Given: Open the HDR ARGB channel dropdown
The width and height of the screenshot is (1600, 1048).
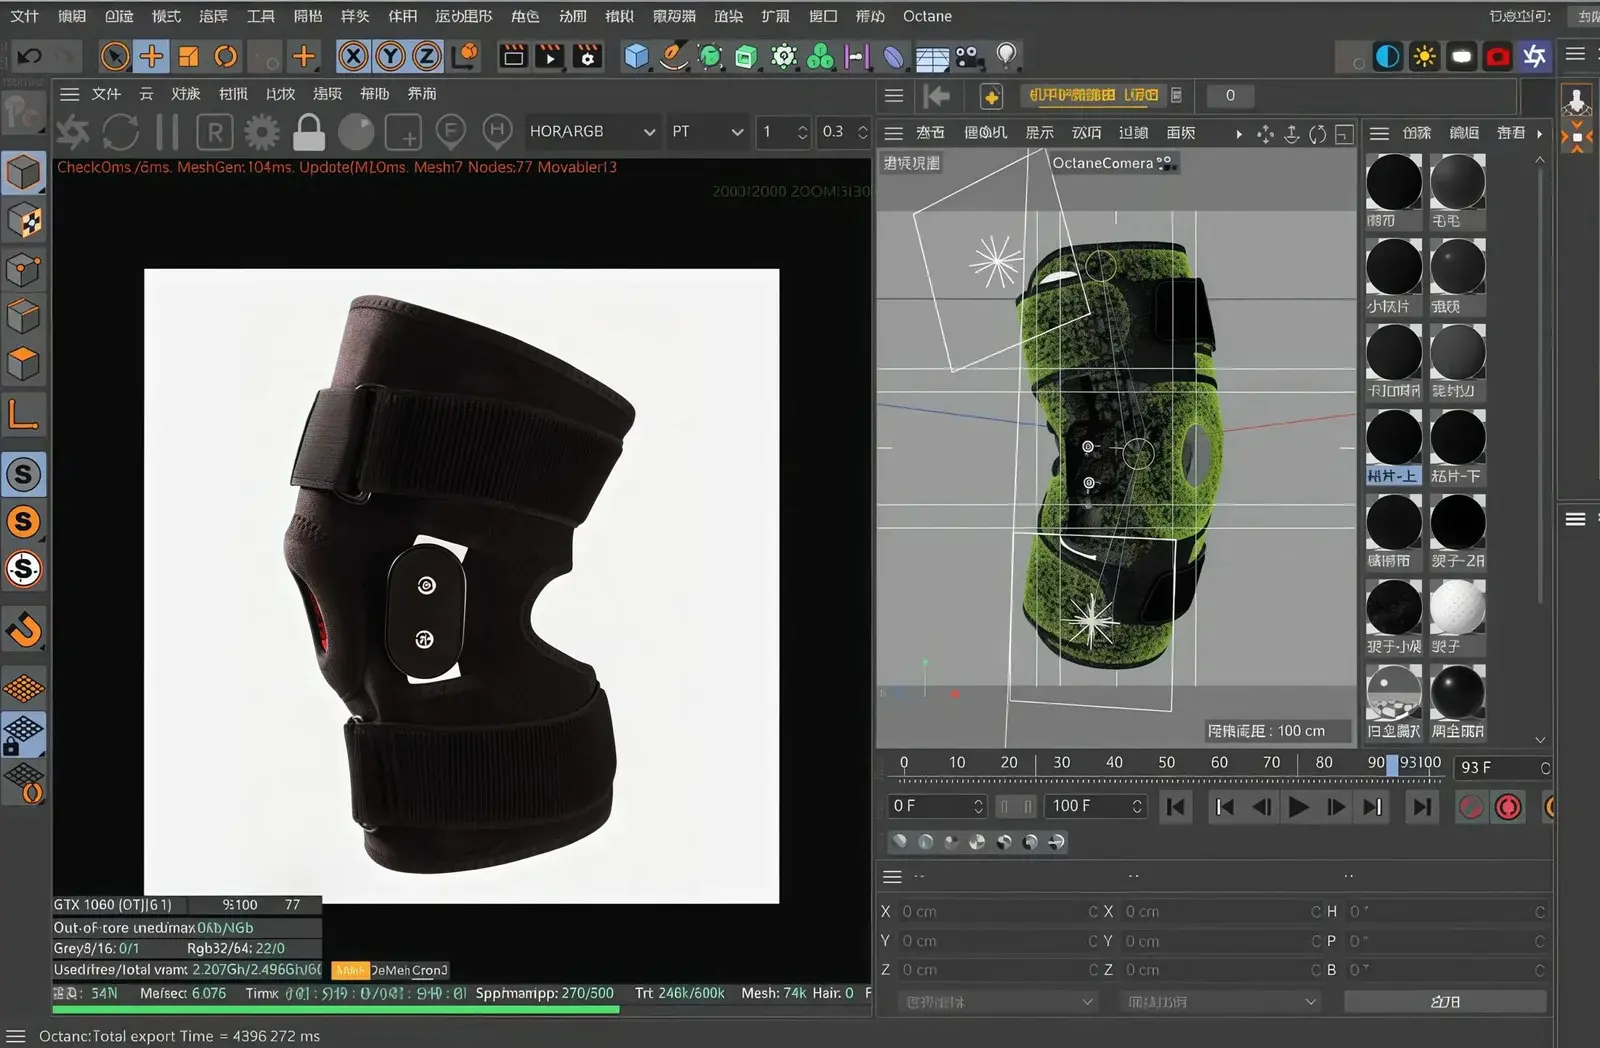Looking at the screenshot, I should [592, 132].
